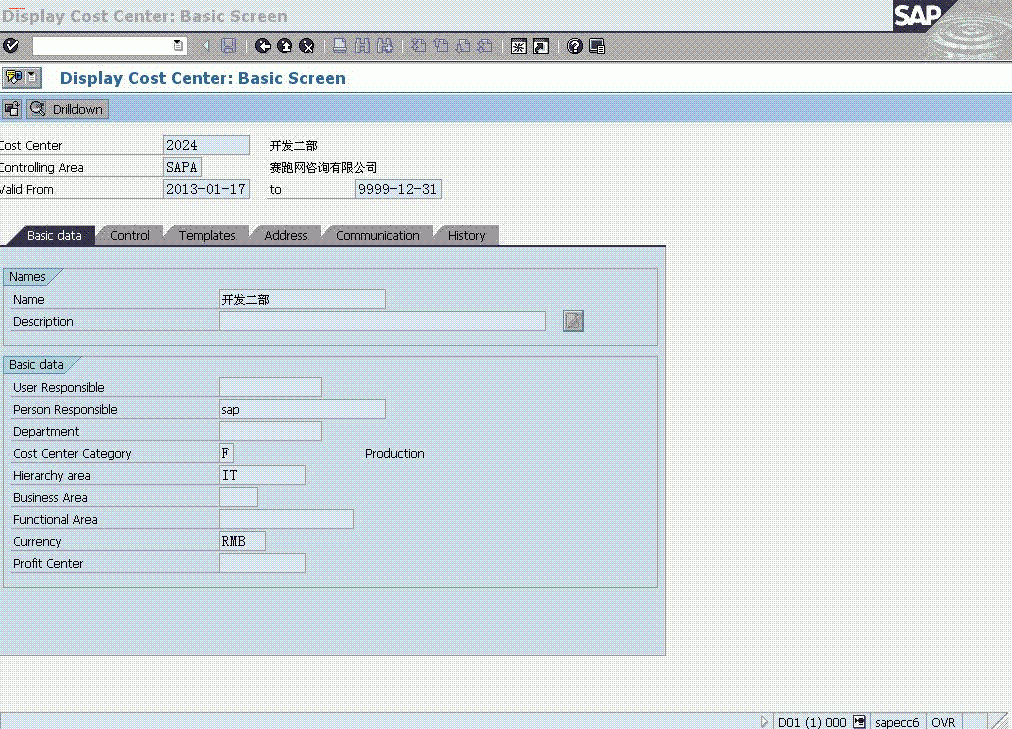Click the Valid From date 2013-01-17
This screenshot has width=1012, height=729.
[206, 189]
